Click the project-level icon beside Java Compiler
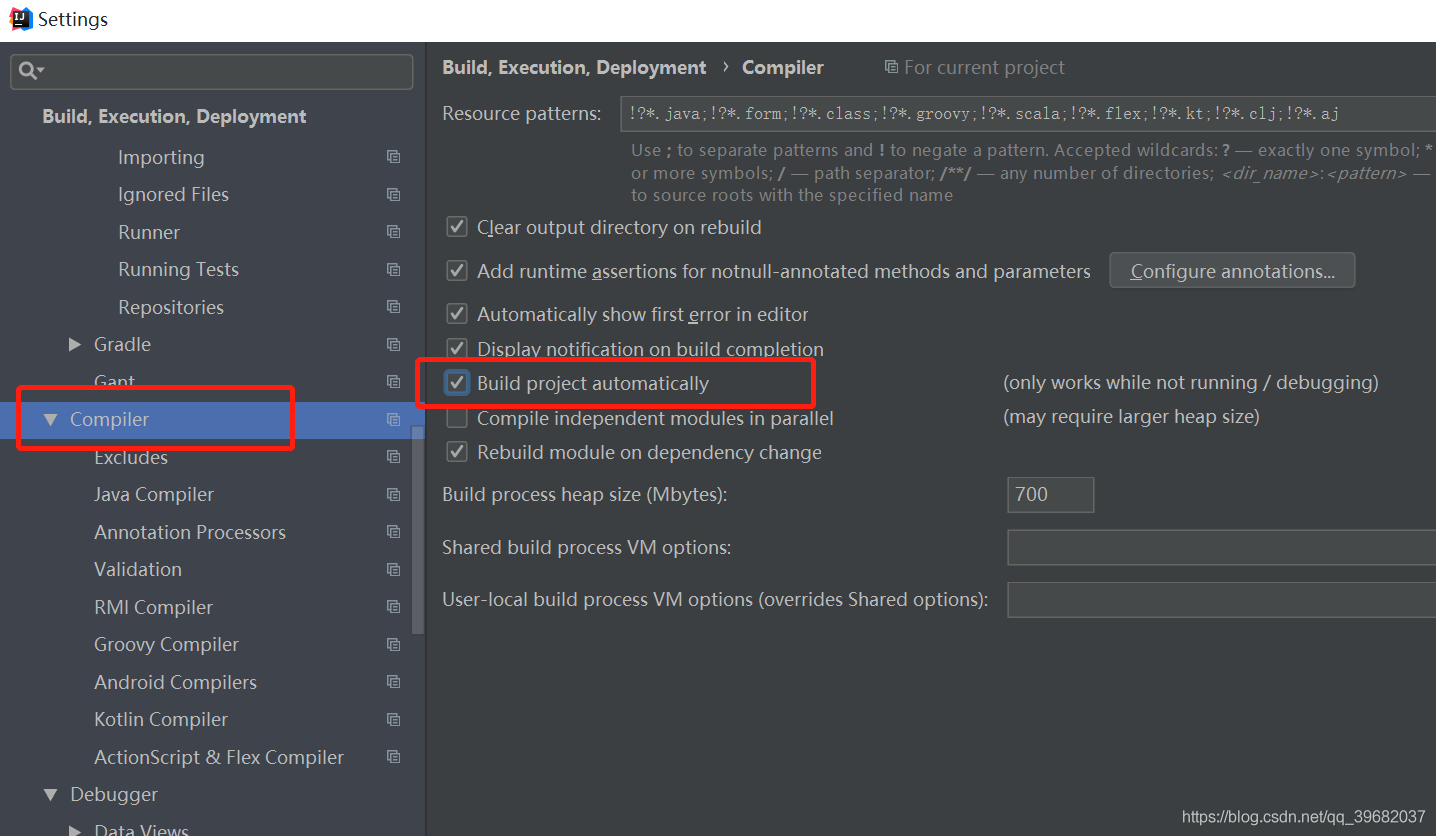This screenshot has height=836, width=1436. tap(394, 494)
